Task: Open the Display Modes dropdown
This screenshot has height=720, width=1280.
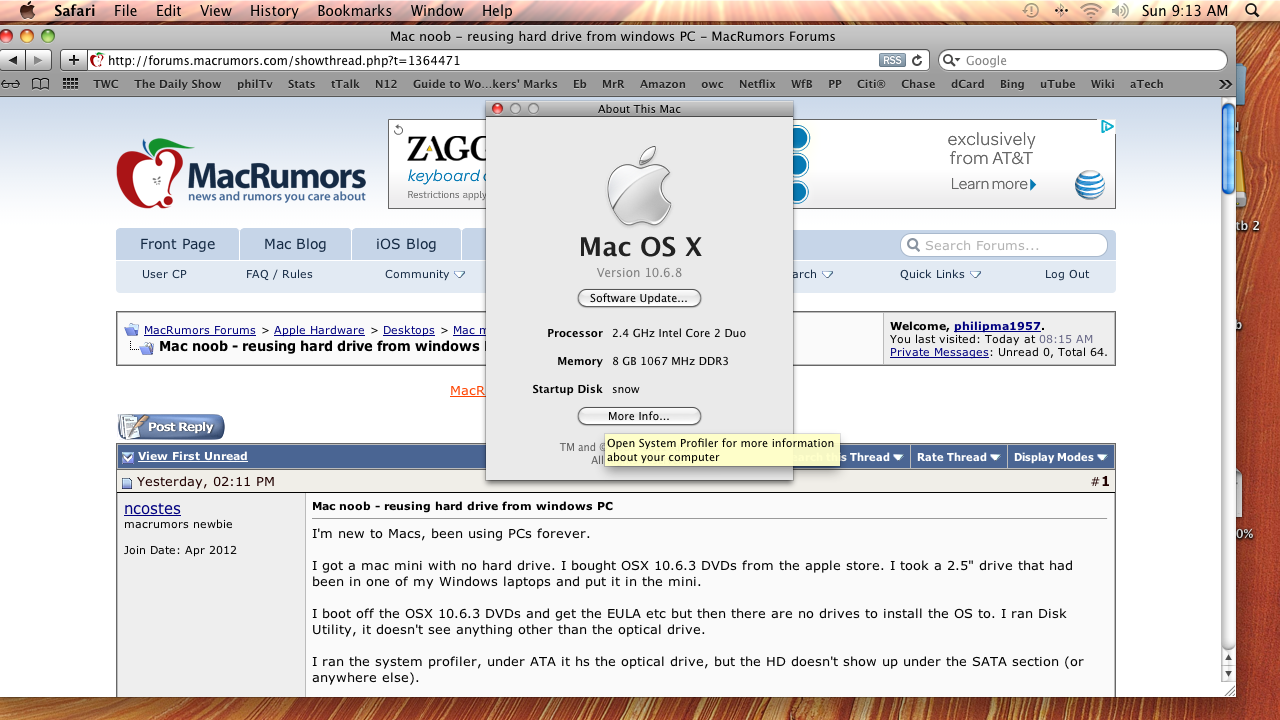Action: click(1060, 457)
